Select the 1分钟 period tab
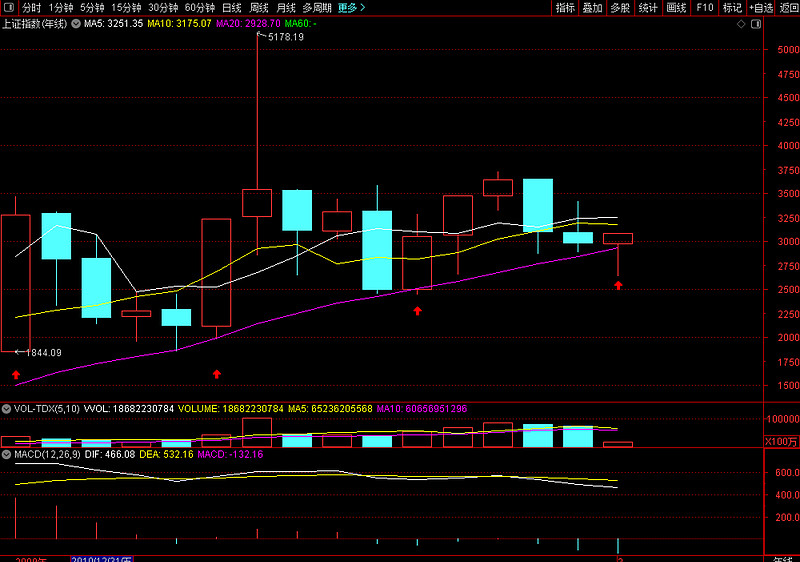The height and width of the screenshot is (562, 800). [61, 8]
